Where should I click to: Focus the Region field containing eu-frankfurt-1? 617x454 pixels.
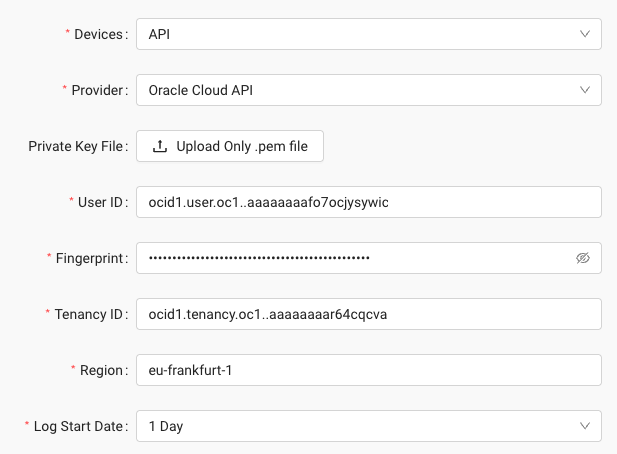pyautogui.click(x=369, y=370)
